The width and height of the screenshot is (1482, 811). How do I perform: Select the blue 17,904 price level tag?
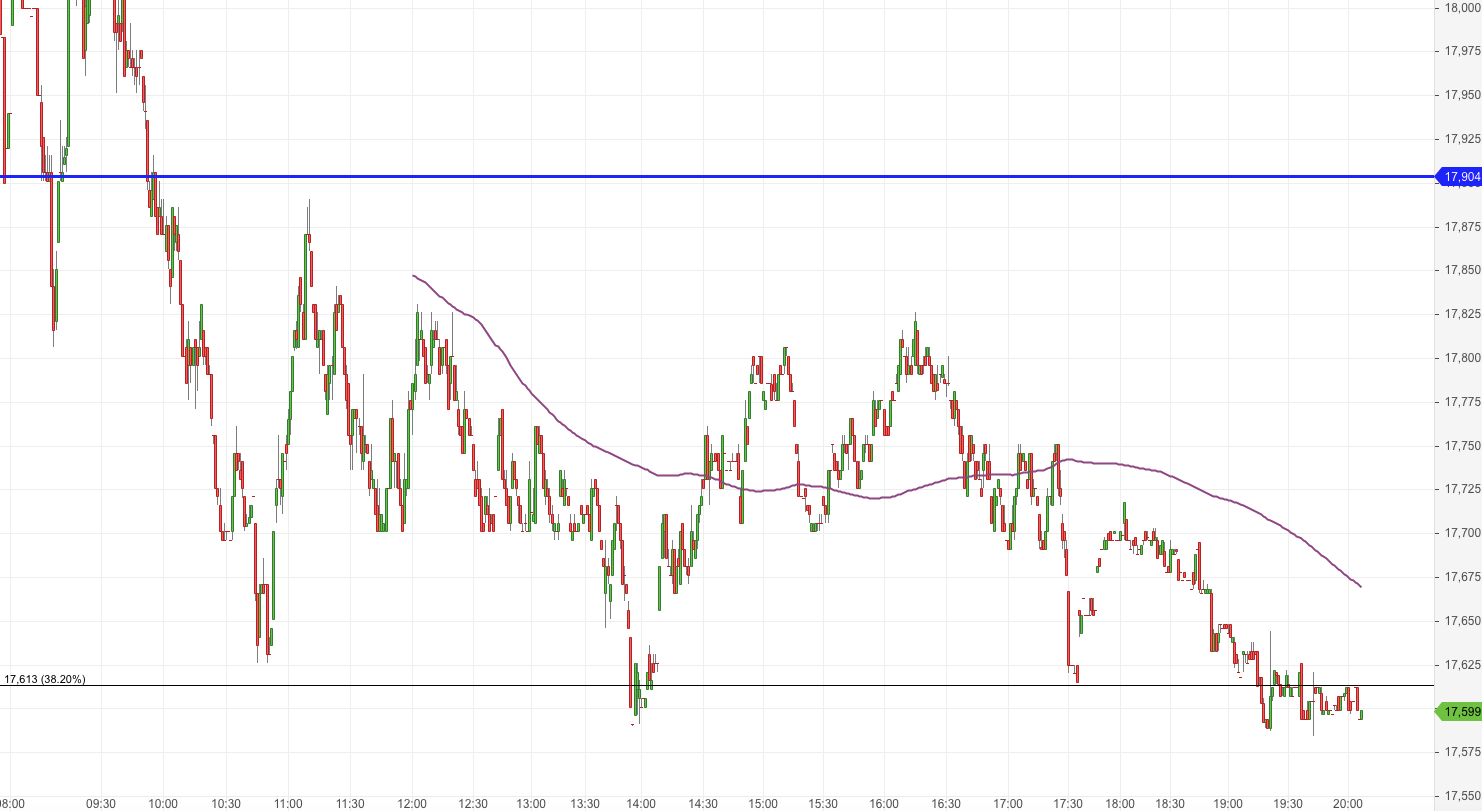[x=1458, y=176]
